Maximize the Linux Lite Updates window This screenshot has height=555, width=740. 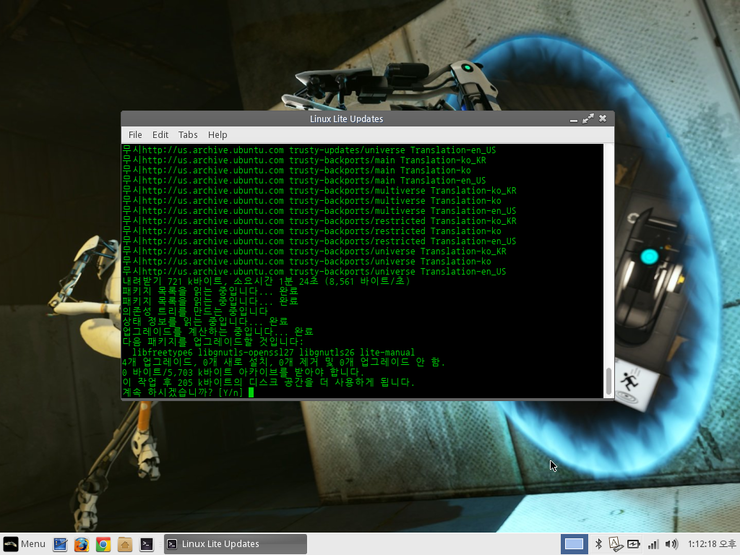pos(588,119)
